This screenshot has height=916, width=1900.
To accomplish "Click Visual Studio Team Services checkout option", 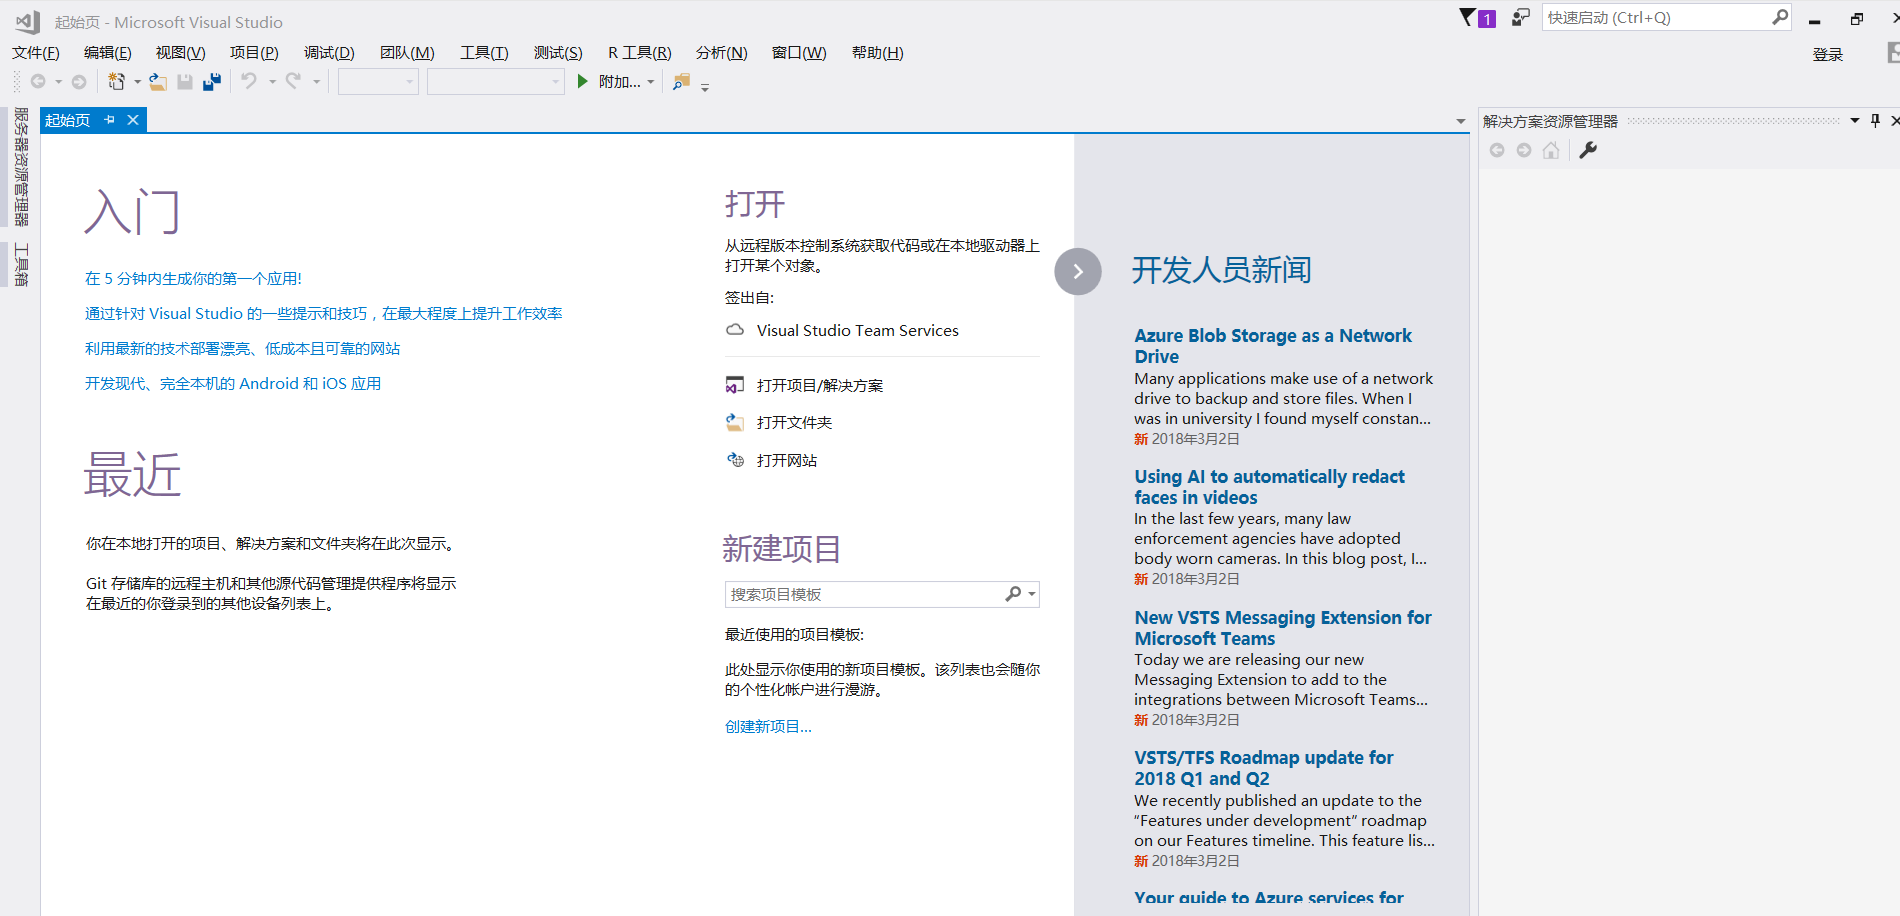I will 858,330.
